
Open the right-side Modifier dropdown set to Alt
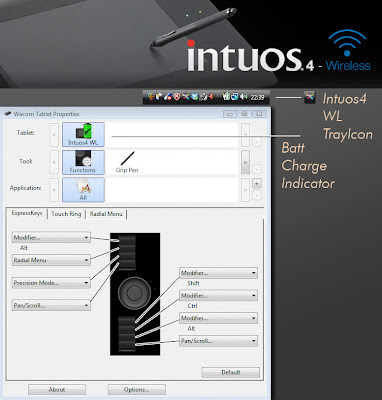pos(218,318)
